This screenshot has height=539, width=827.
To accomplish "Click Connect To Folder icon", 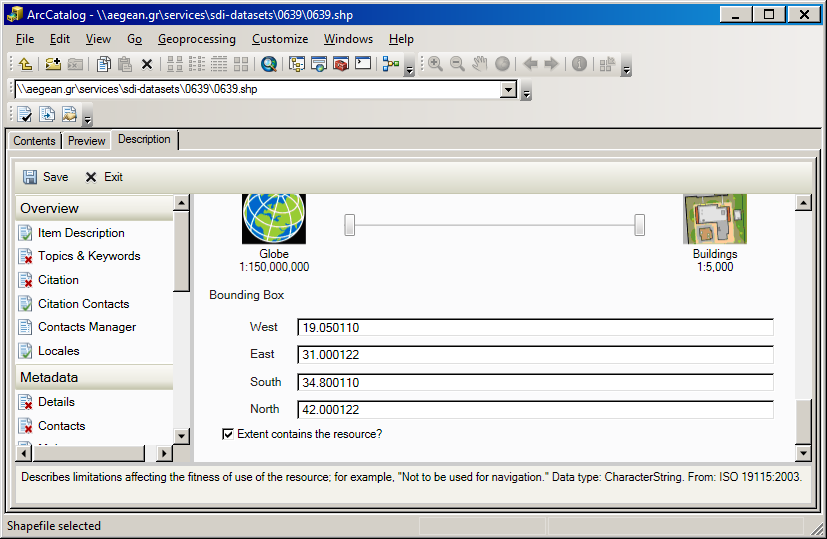I will 53,64.
